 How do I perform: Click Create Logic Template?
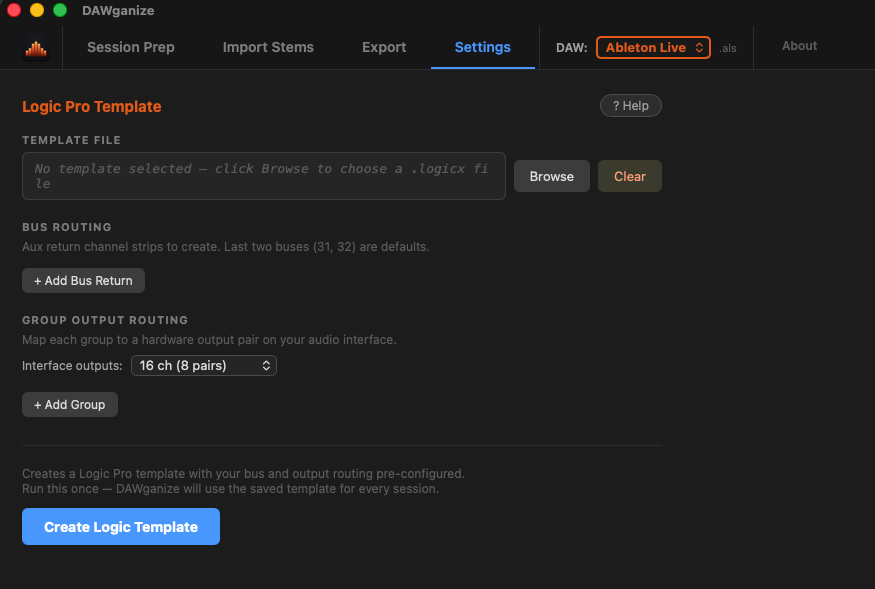120,526
